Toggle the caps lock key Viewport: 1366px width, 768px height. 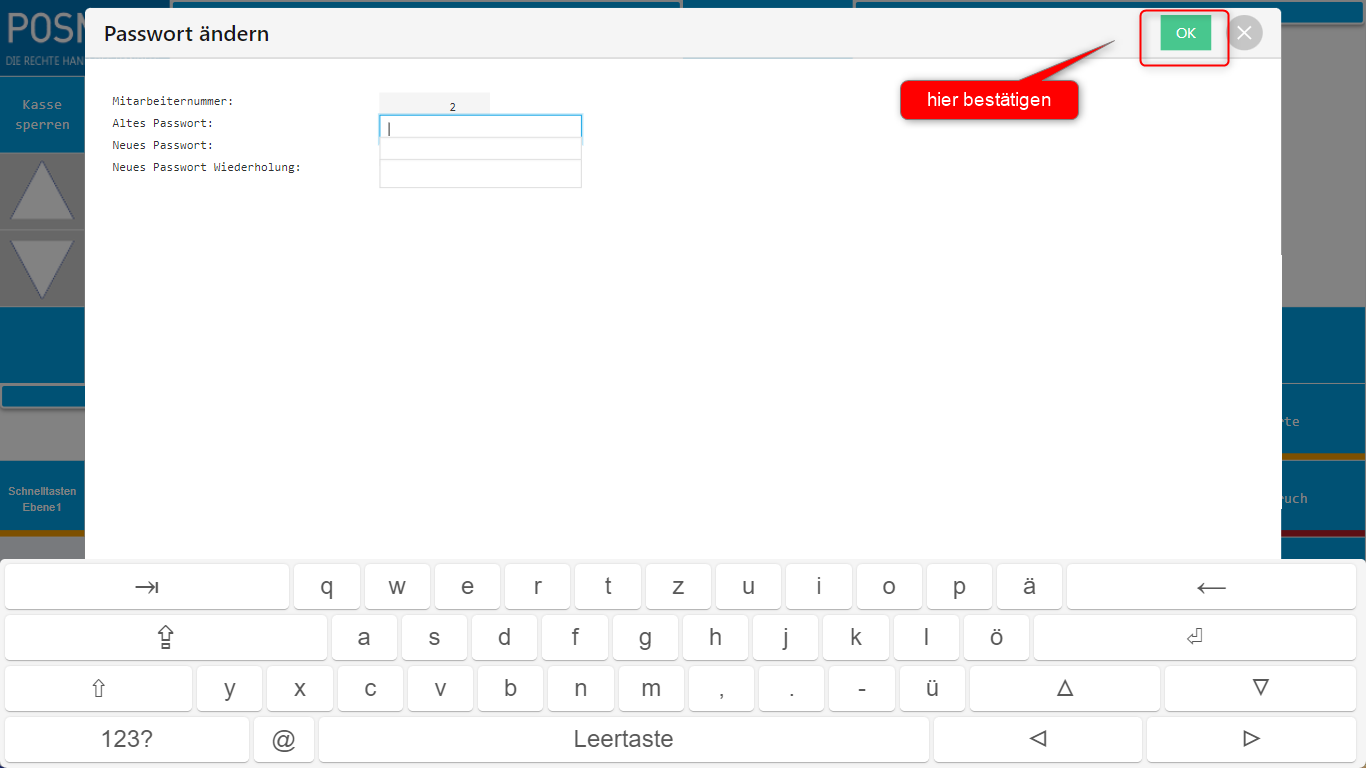[166, 638]
